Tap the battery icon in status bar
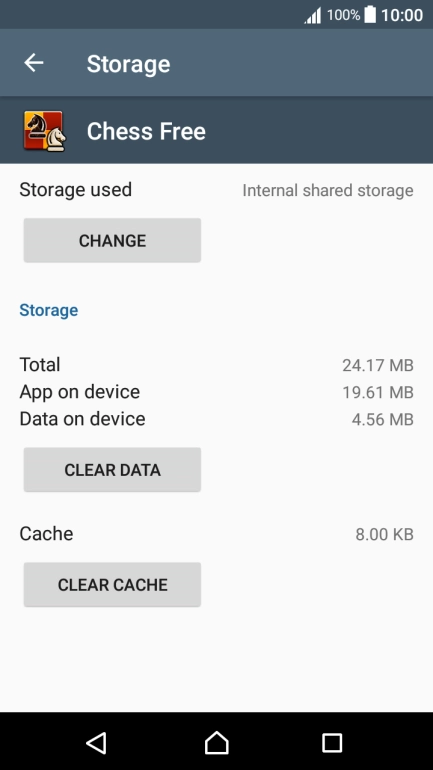The image size is (433, 770). tap(370, 15)
